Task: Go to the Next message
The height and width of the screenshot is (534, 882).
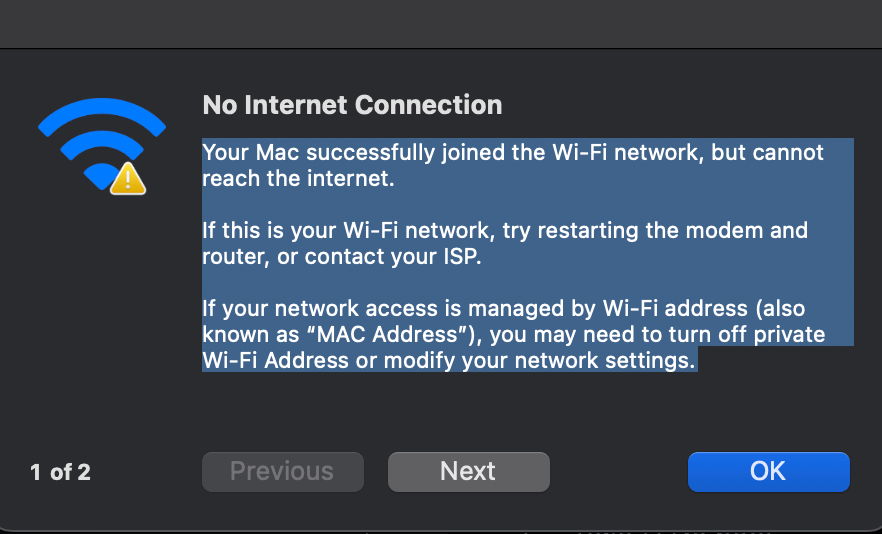Action: pyautogui.click(x=468, y=471)
